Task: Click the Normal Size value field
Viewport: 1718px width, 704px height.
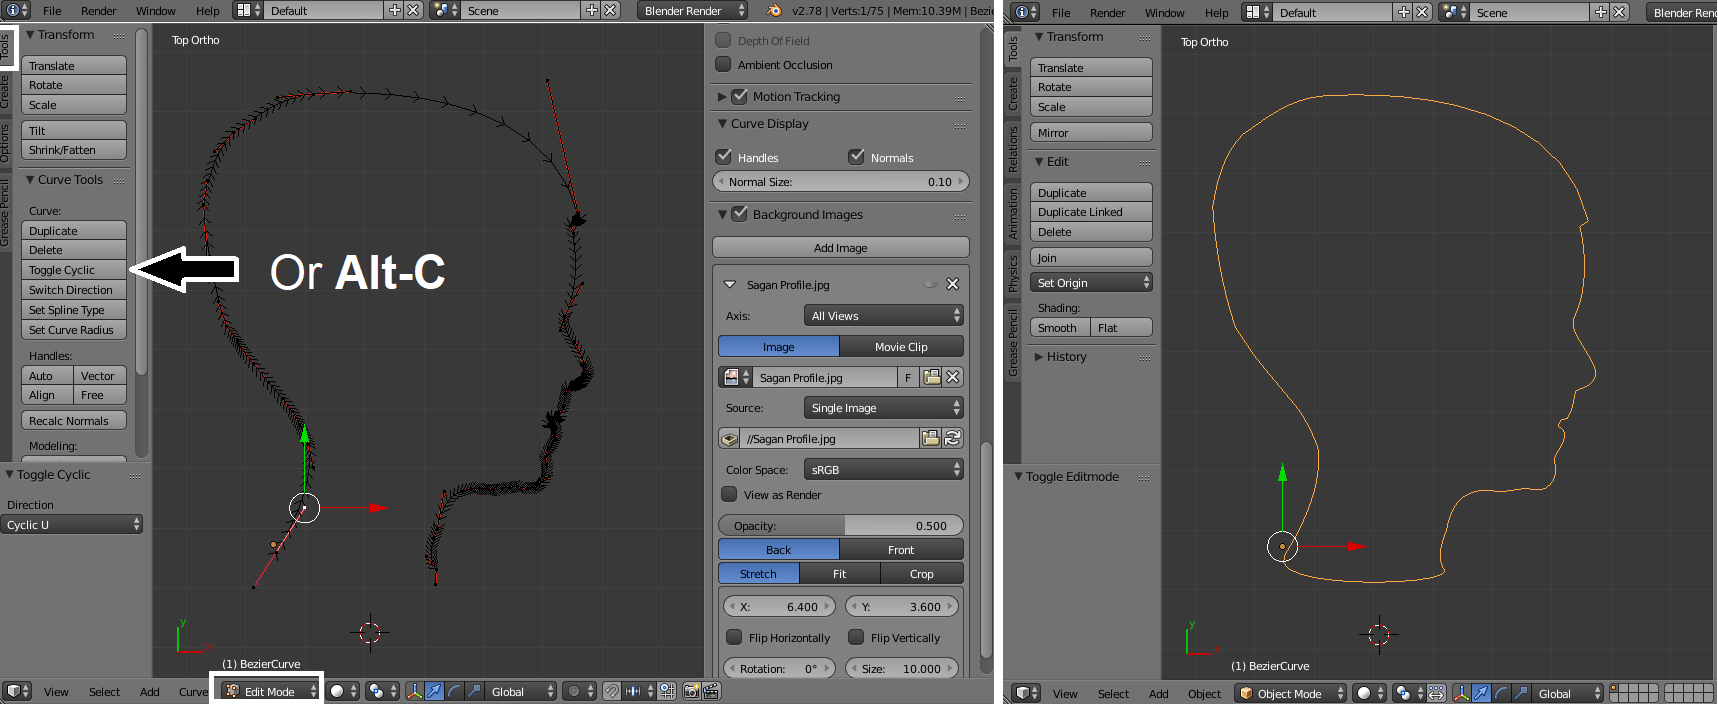Action: coord(841,181)
